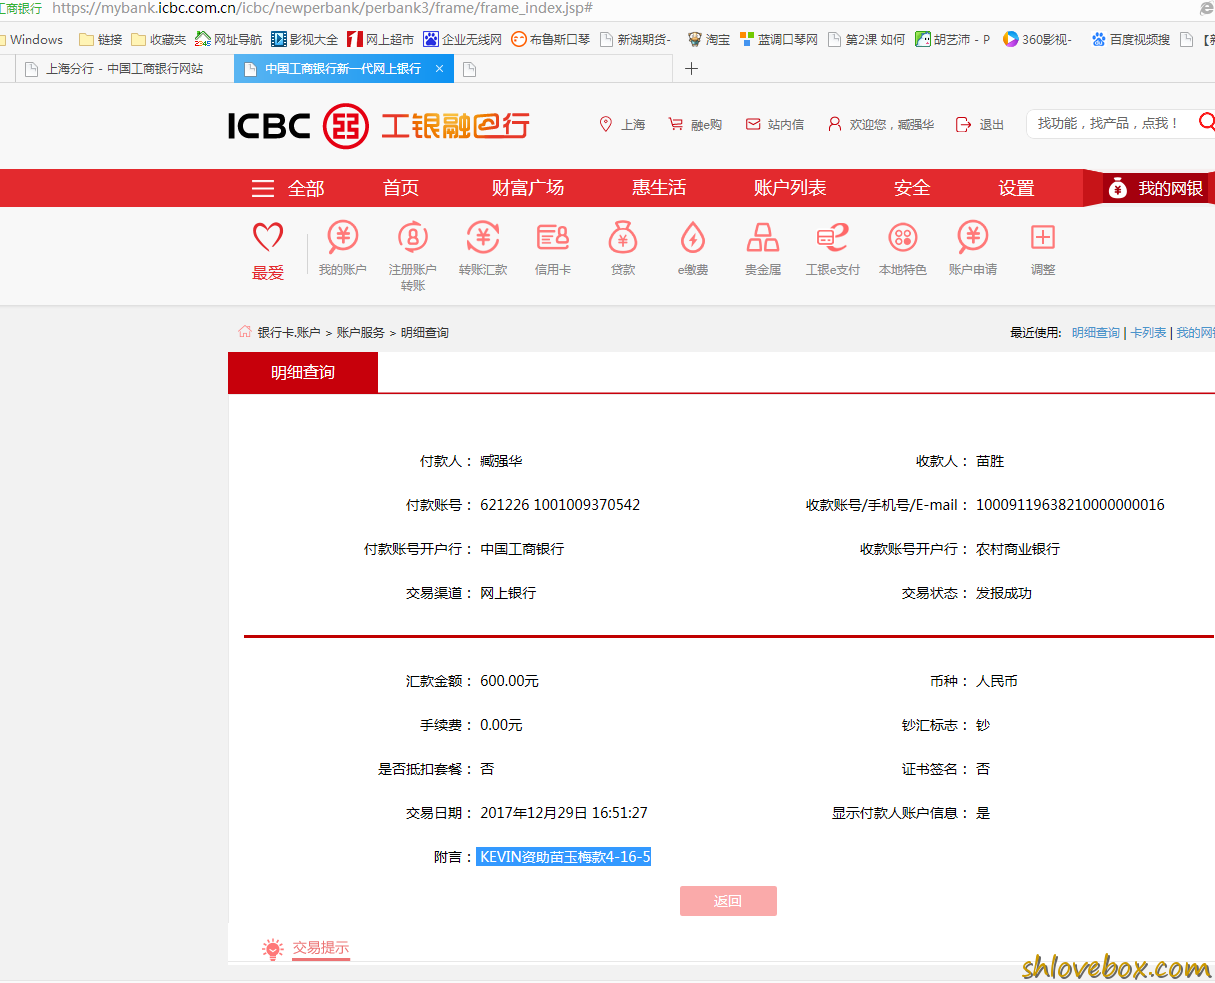Click the pink 返回 button
Viewport: 1215px width, 983px height.
728,901
